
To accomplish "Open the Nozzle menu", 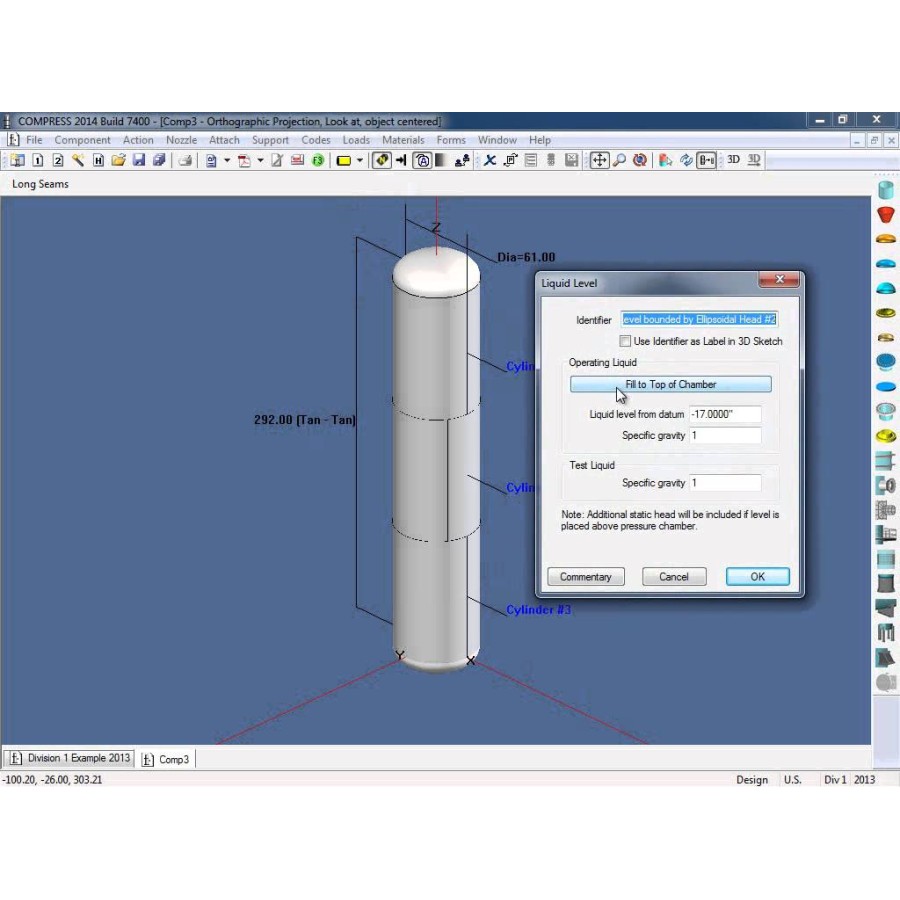I will coord(181,139).
